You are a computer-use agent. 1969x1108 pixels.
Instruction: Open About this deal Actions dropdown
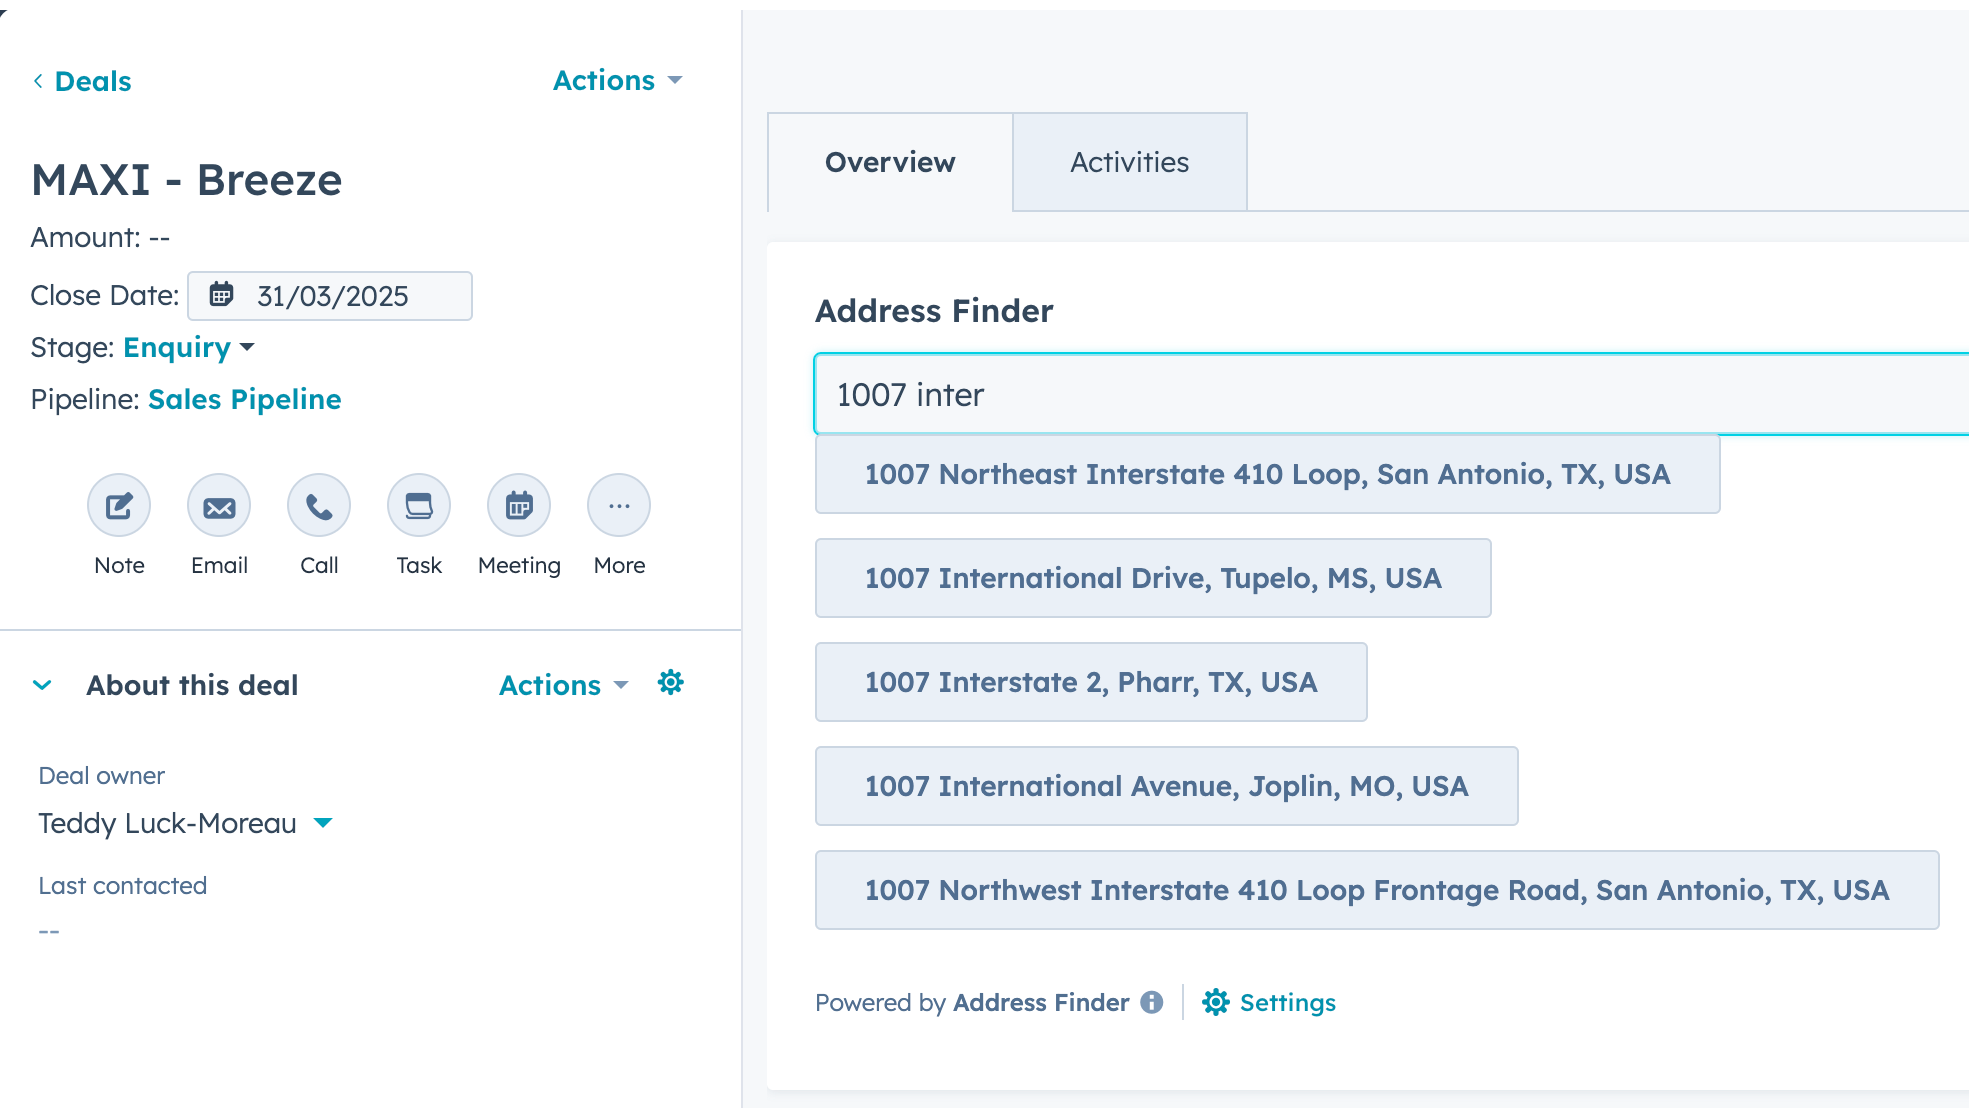563,685
